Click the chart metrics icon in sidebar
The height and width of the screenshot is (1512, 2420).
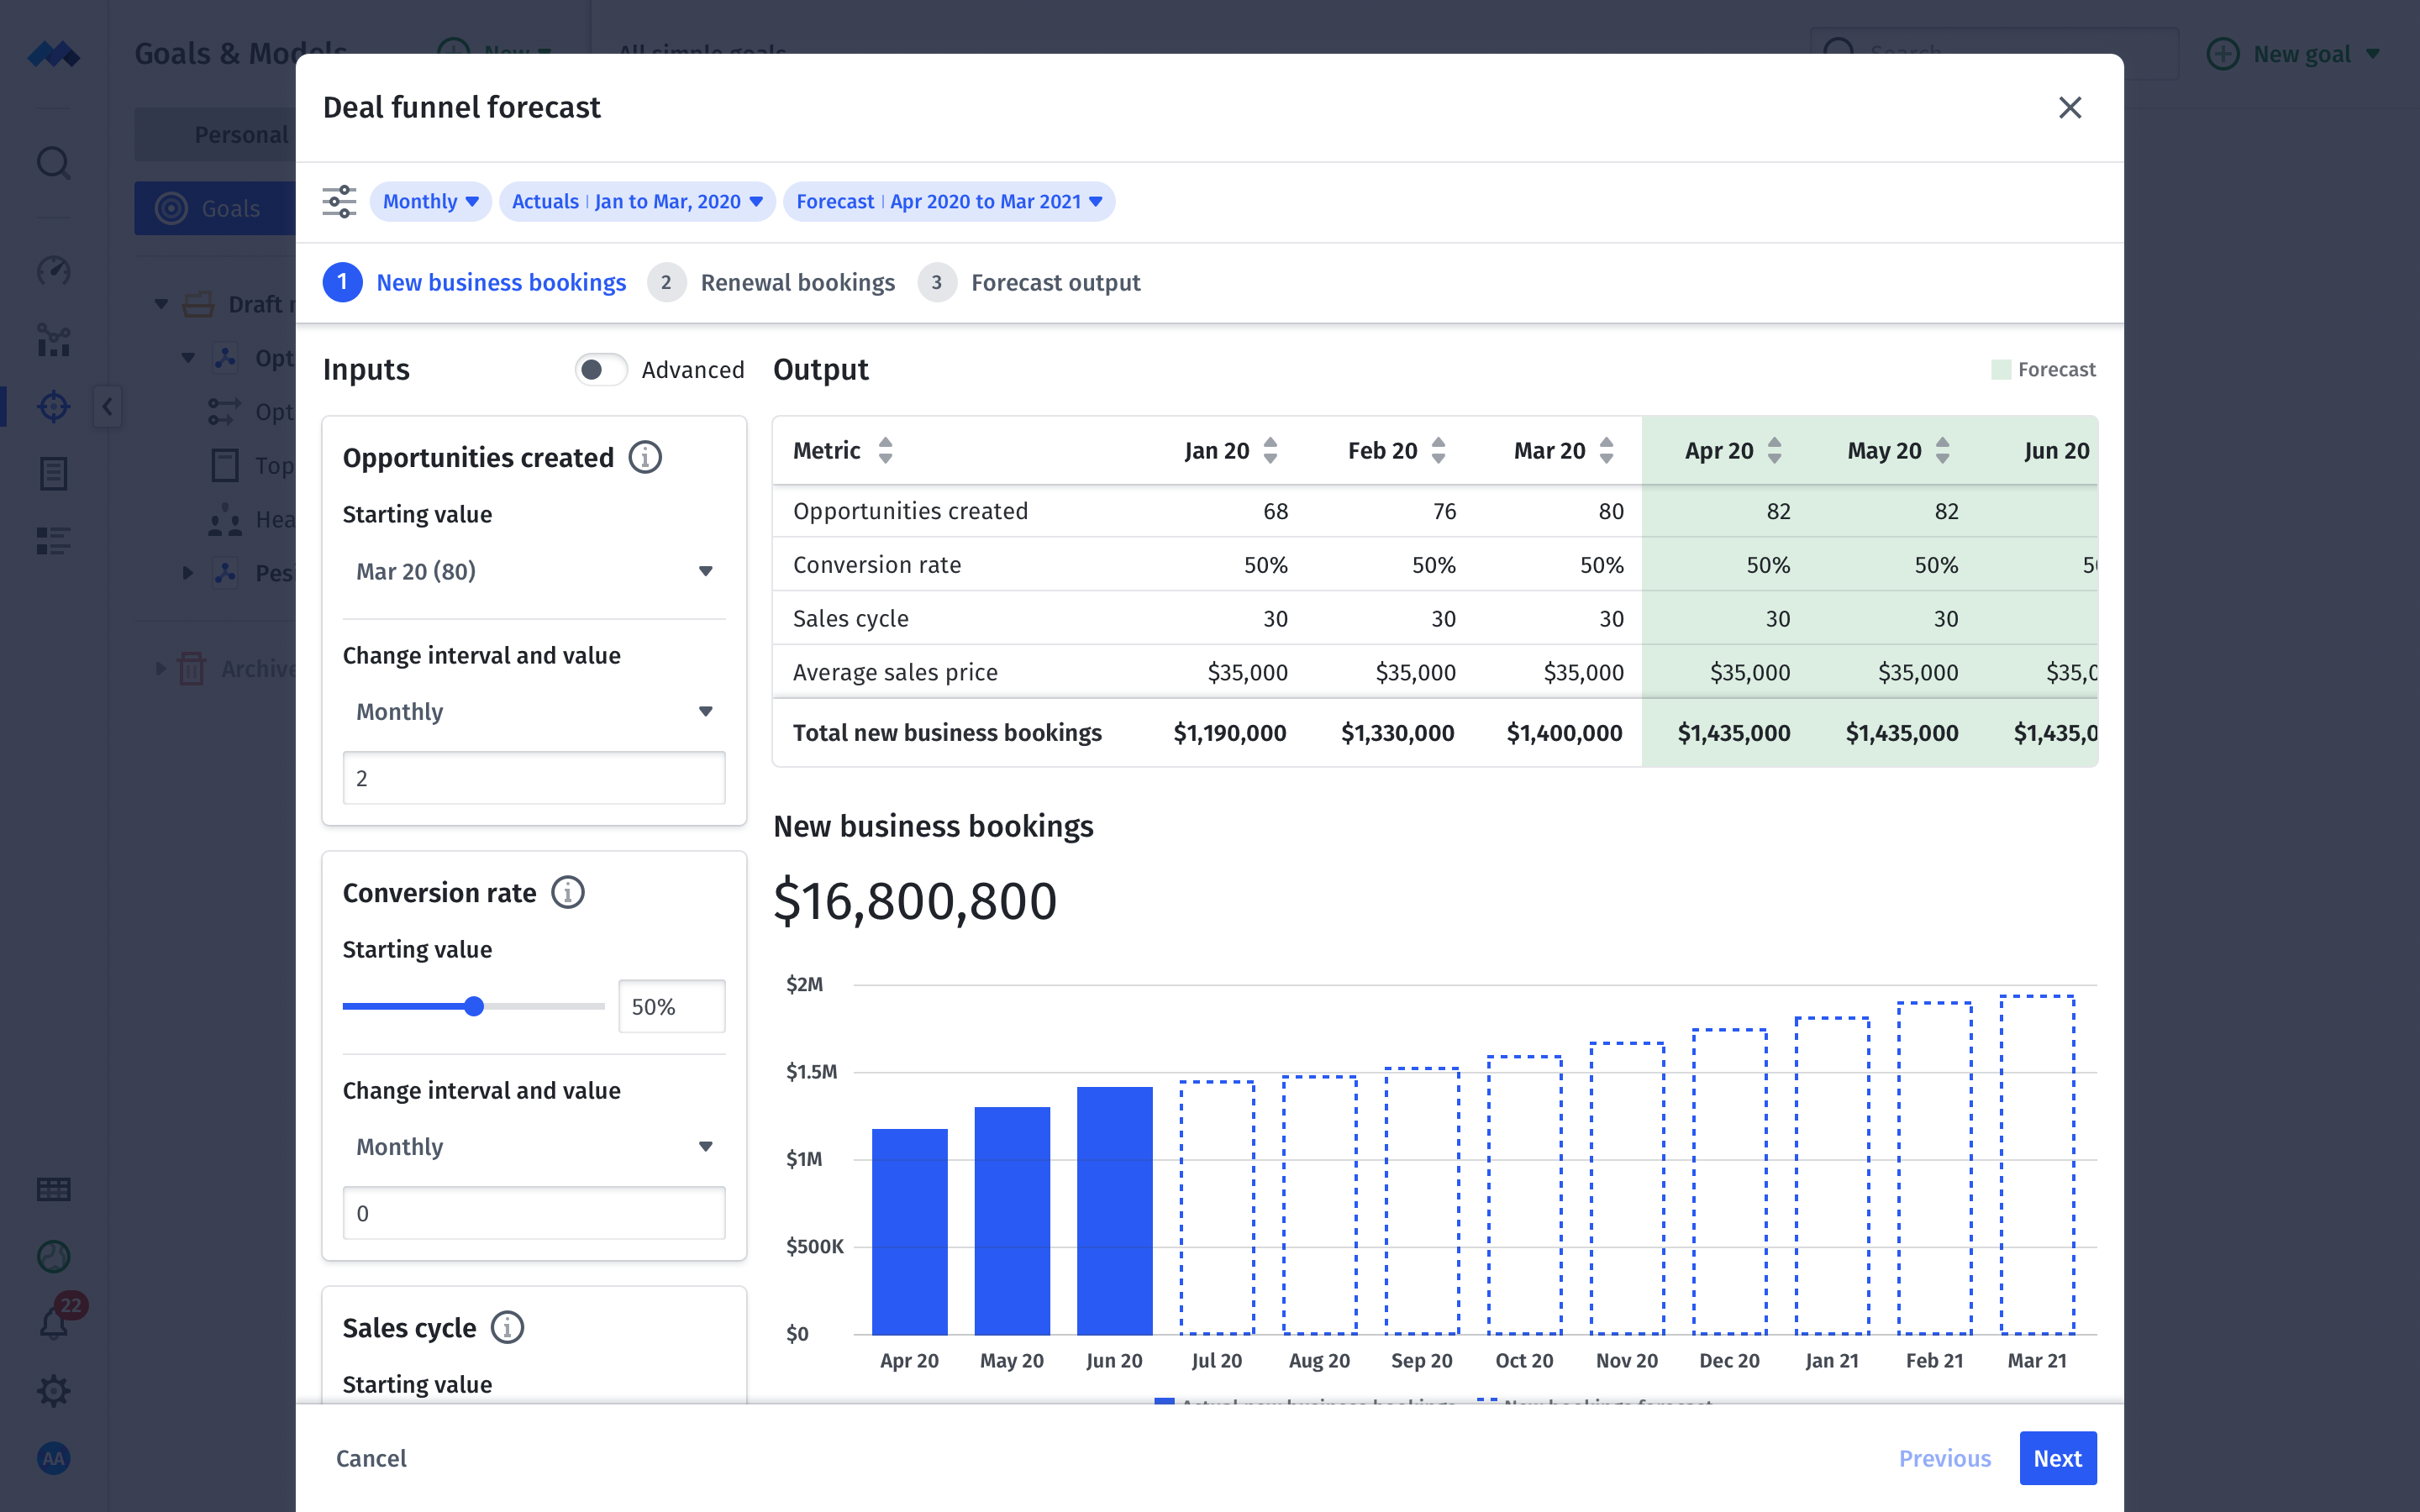(53, 340)
